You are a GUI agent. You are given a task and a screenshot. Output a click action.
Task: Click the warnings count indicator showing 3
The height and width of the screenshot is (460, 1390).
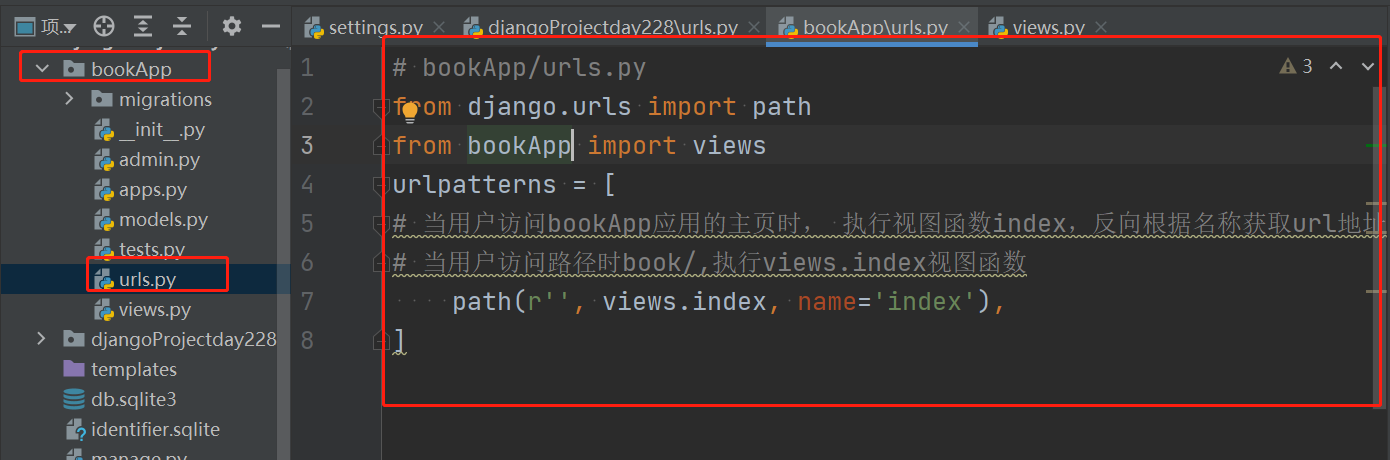point(1296,67)
